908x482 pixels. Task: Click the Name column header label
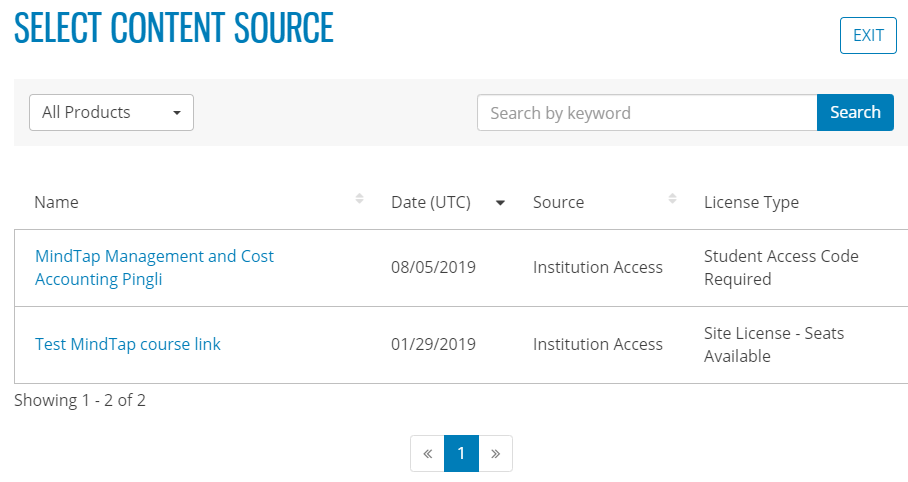pyautogui.click(x=56, y=202)
